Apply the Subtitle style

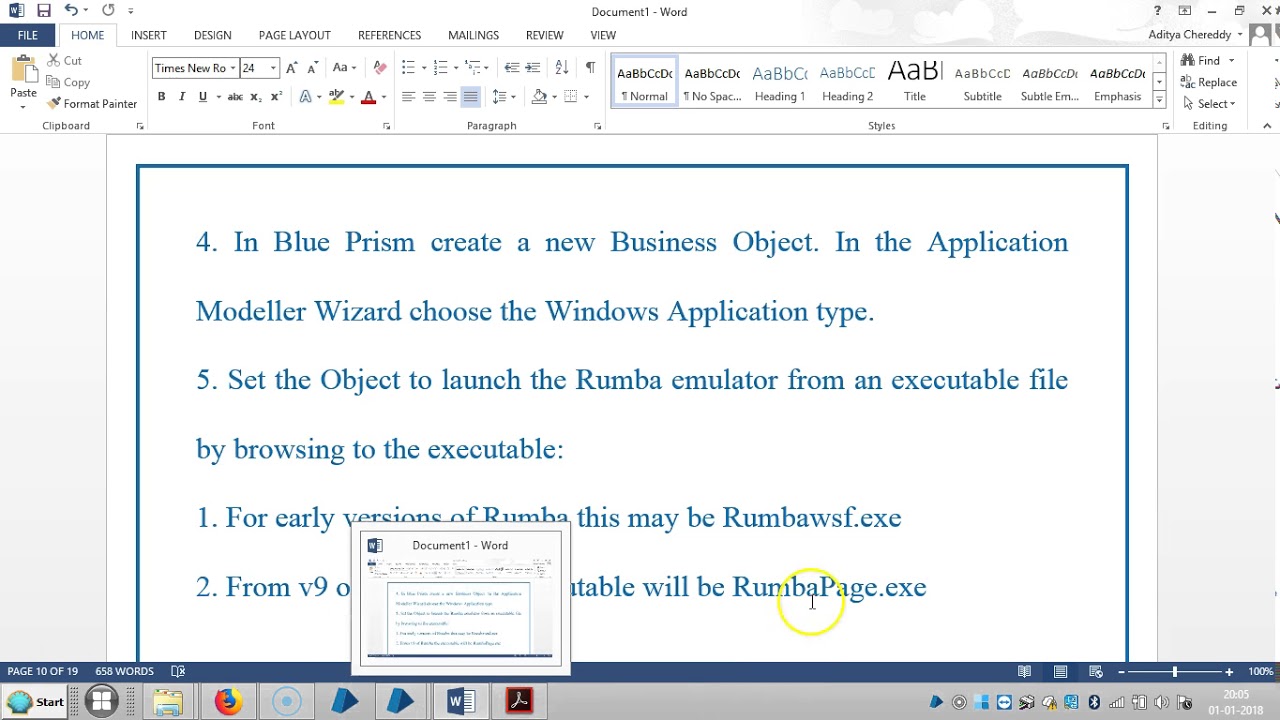click(x=982, y=83)
